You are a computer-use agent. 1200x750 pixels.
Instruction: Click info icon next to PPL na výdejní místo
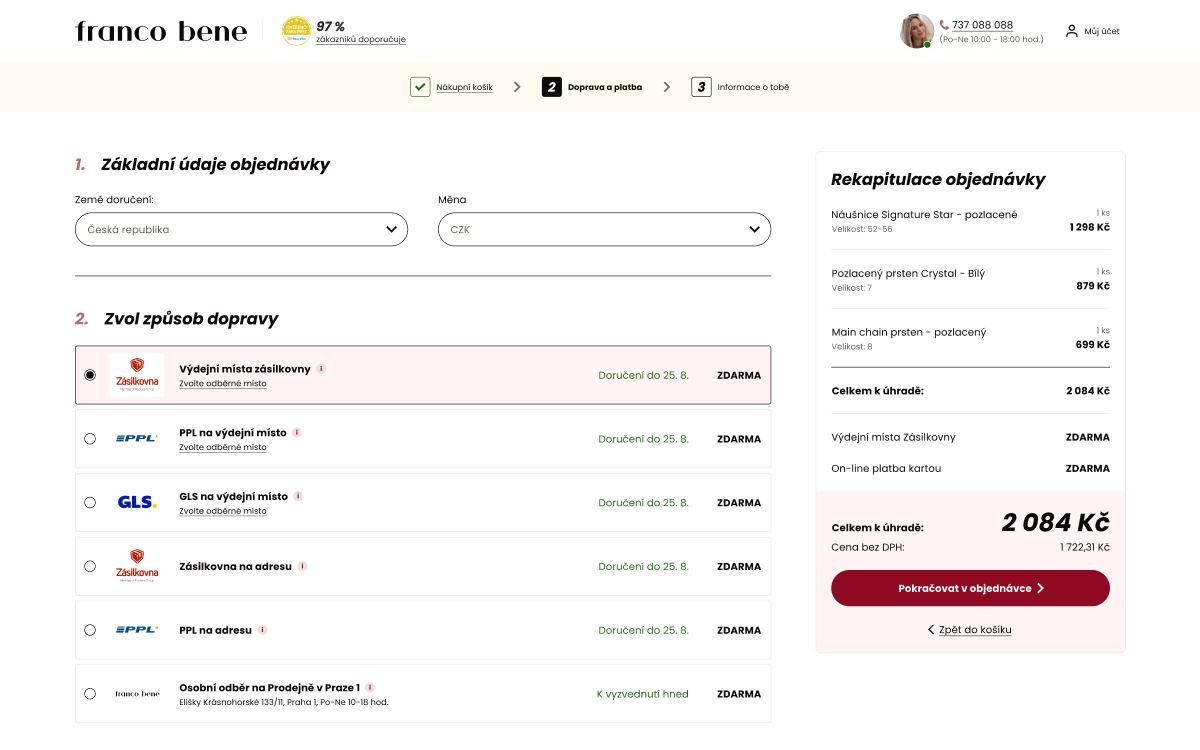point(297,433)
